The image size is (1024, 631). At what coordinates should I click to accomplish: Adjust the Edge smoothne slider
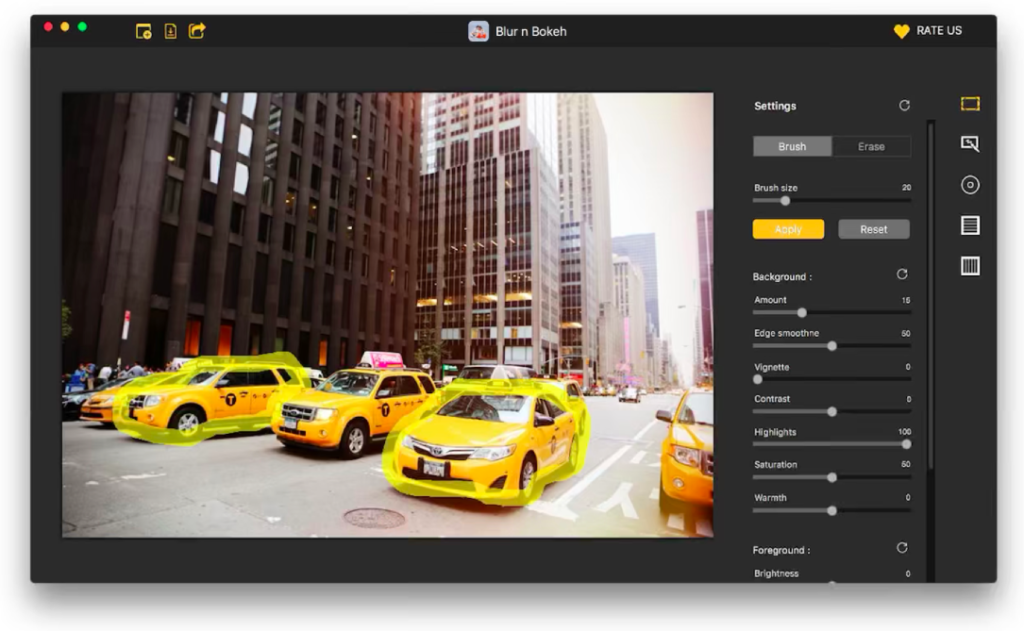832,346
